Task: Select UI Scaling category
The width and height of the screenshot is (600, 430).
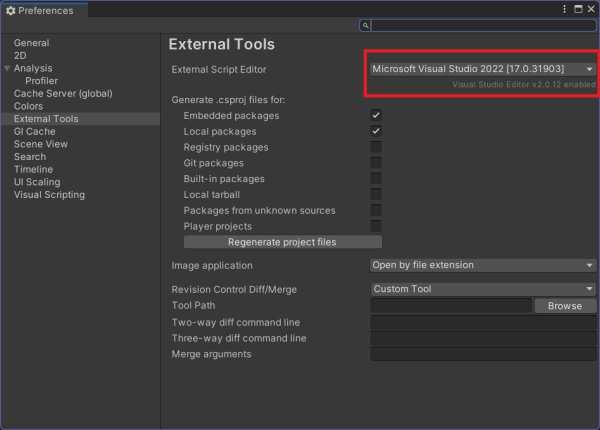Action: pos(37,182)
